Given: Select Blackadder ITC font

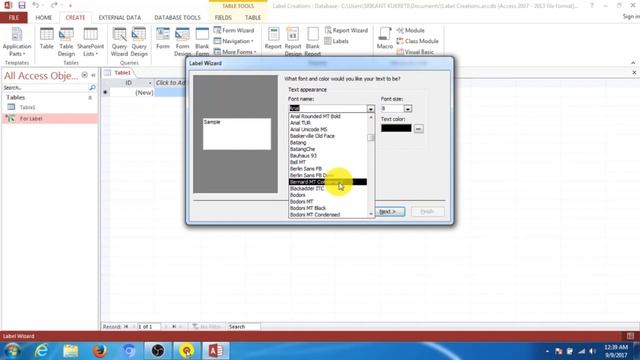Looking at the screenshot, I should point(328,189).
